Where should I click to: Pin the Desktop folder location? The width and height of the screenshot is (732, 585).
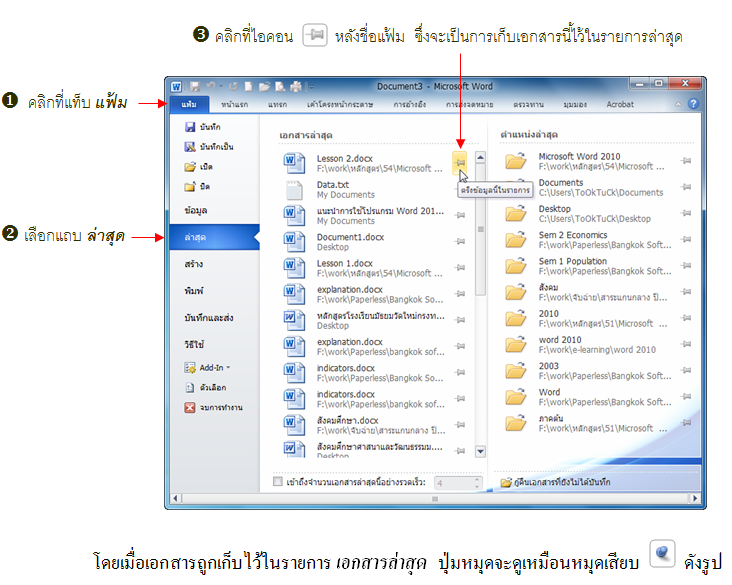point(686,213)
